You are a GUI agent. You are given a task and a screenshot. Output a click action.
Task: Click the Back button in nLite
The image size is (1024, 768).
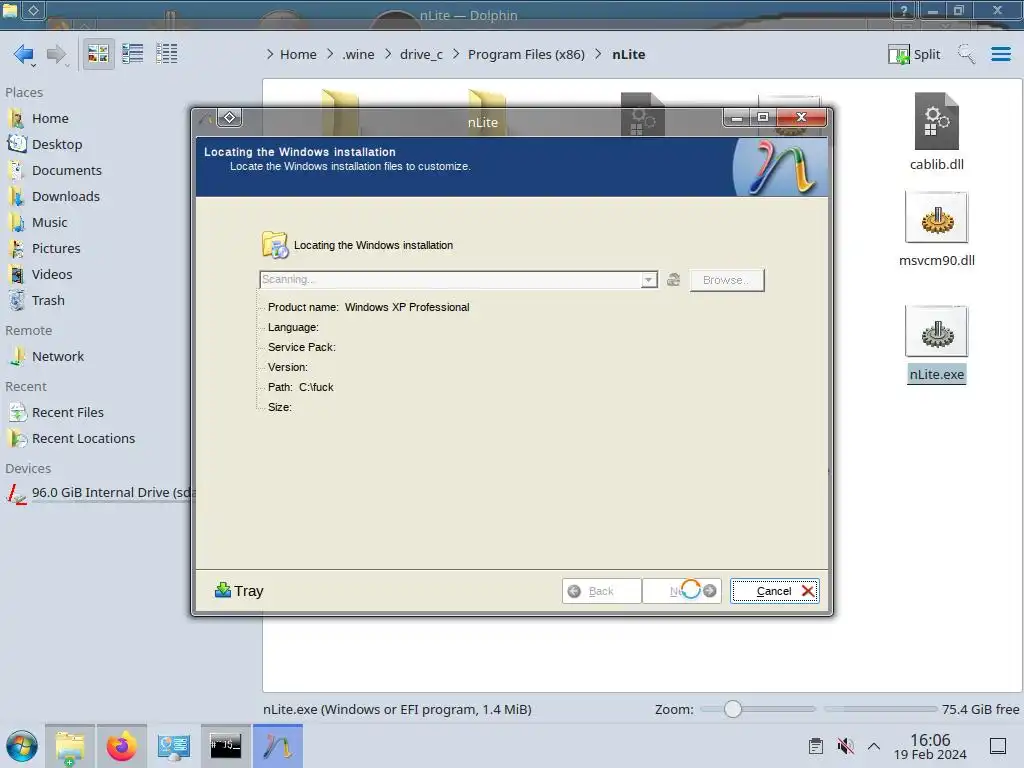click(x=601, y=591)
